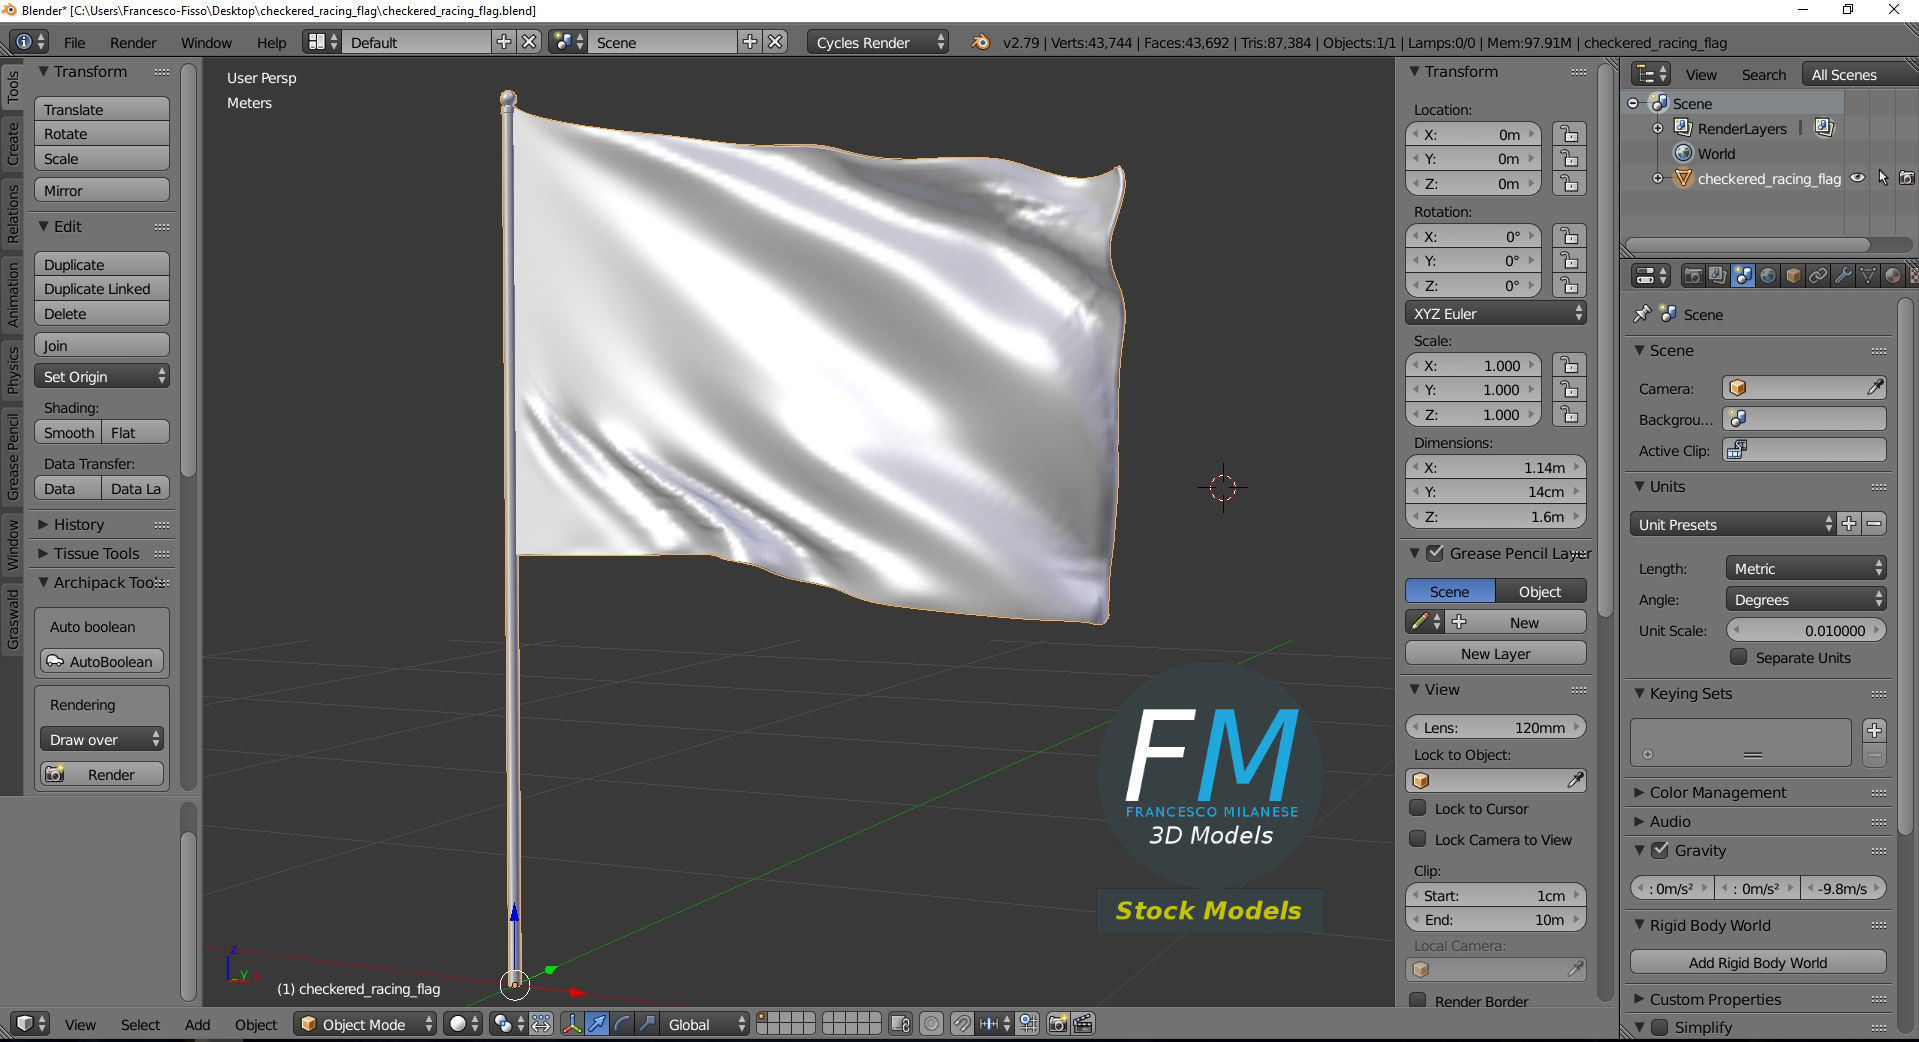Open the Set Origin dropdown

click(x=102, y=376)
